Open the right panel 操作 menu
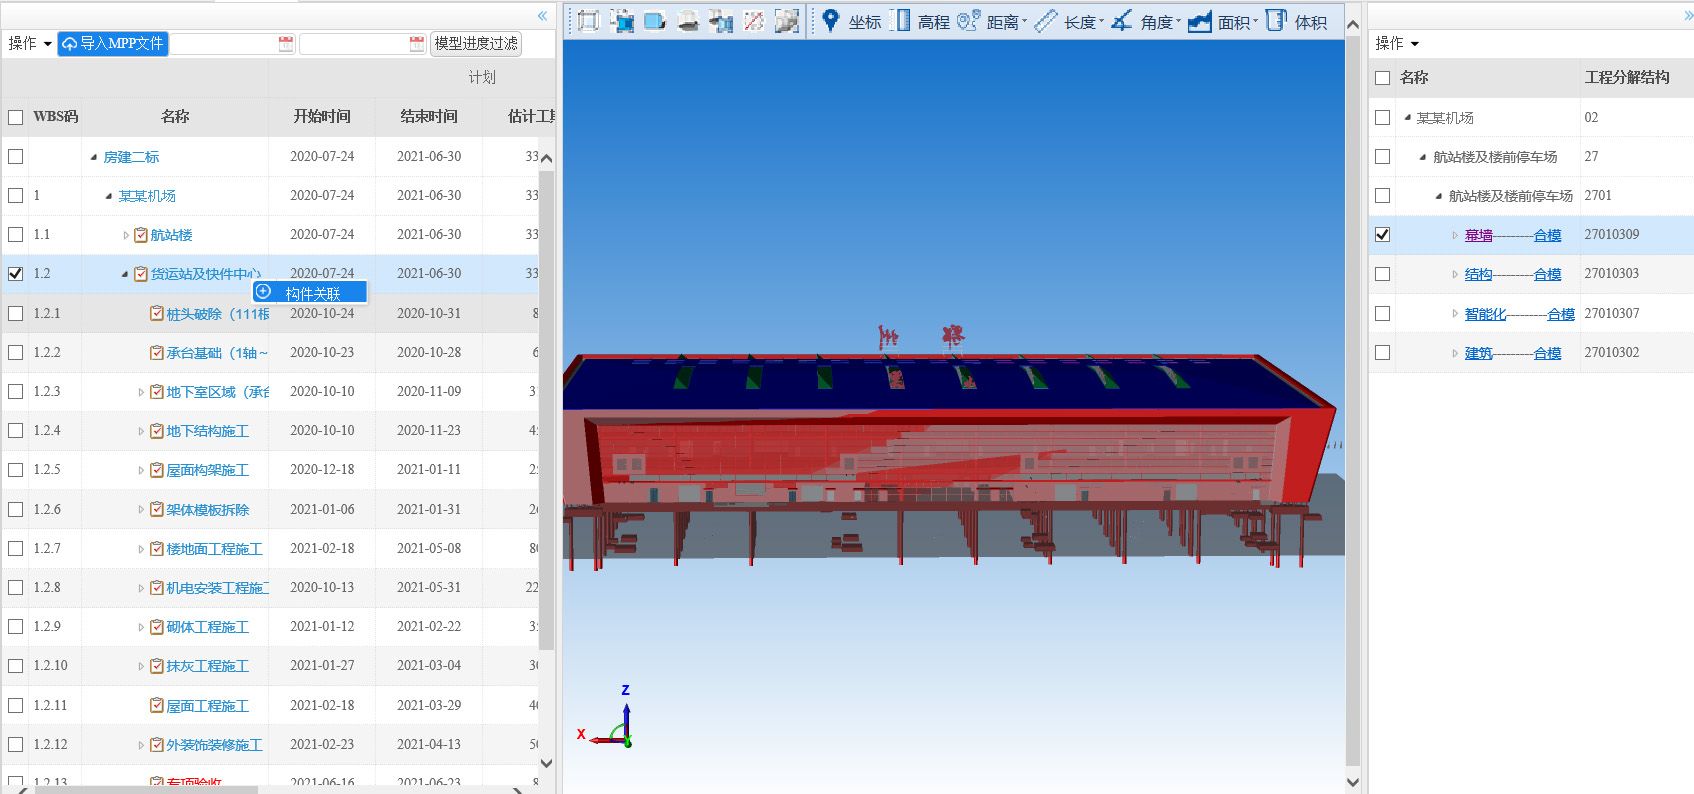Viewport: 1694px width, 794px height. (1397, 43)
